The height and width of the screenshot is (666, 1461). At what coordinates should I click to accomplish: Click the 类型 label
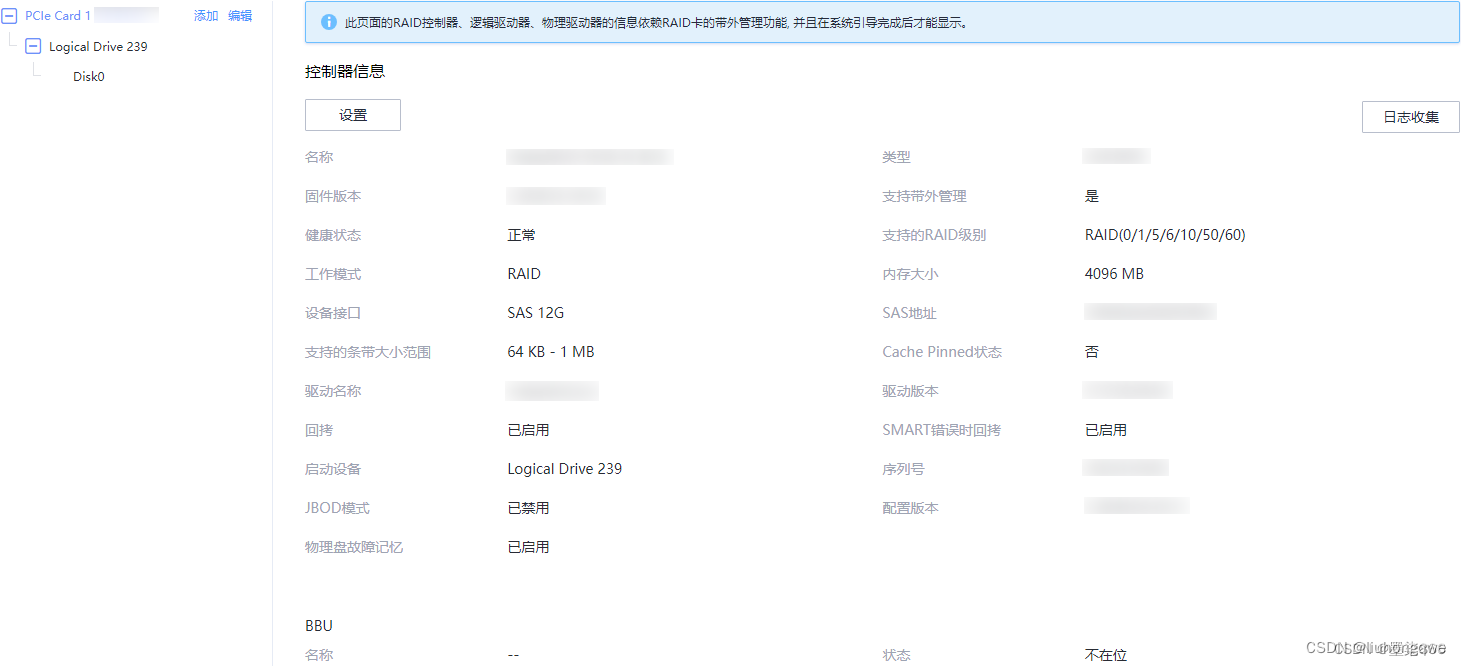pyautogui.click(x=896, y=157)
